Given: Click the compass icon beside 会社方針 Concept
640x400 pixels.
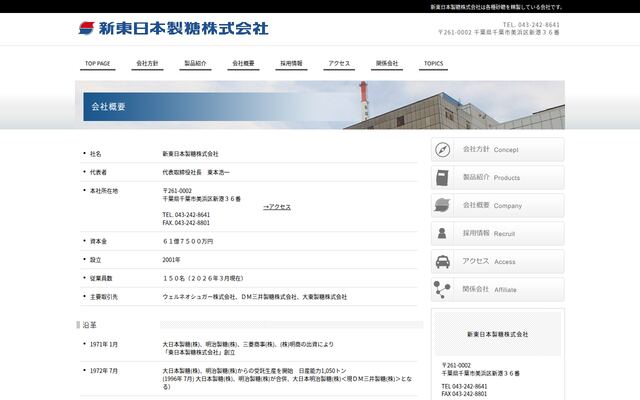Looking at the screenshot, I should click(x=442, y=150).
